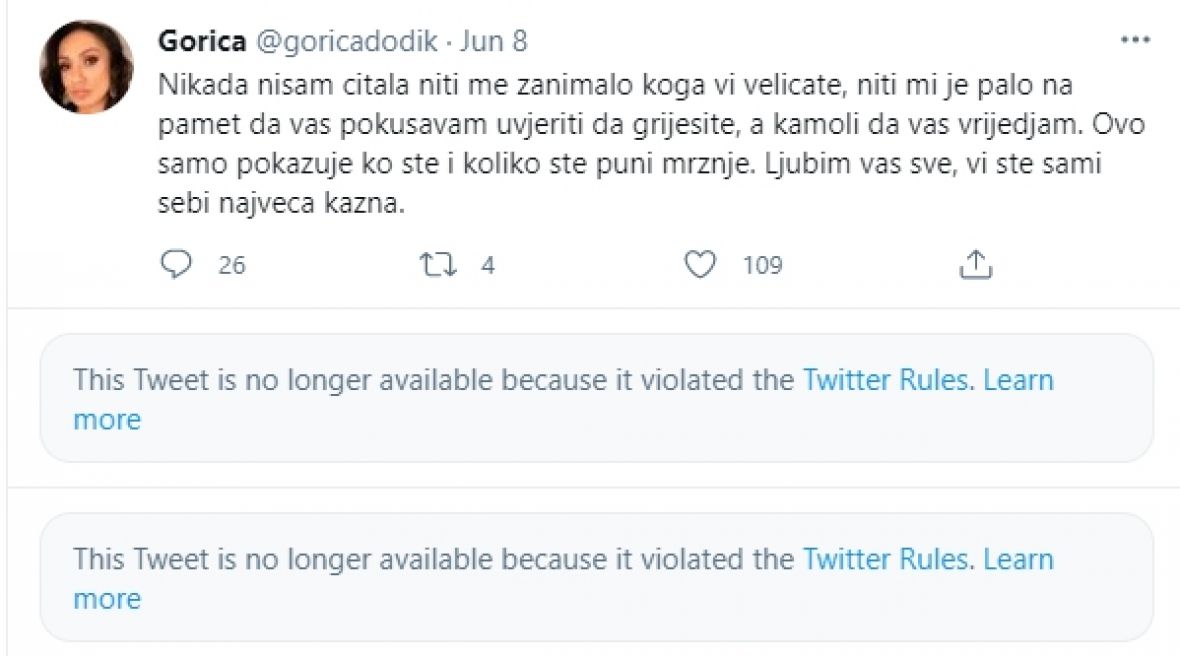Viewport: 1180px width, 656px height.
Task: Click the retweet count 4
Action: click(x=488, y=265)
